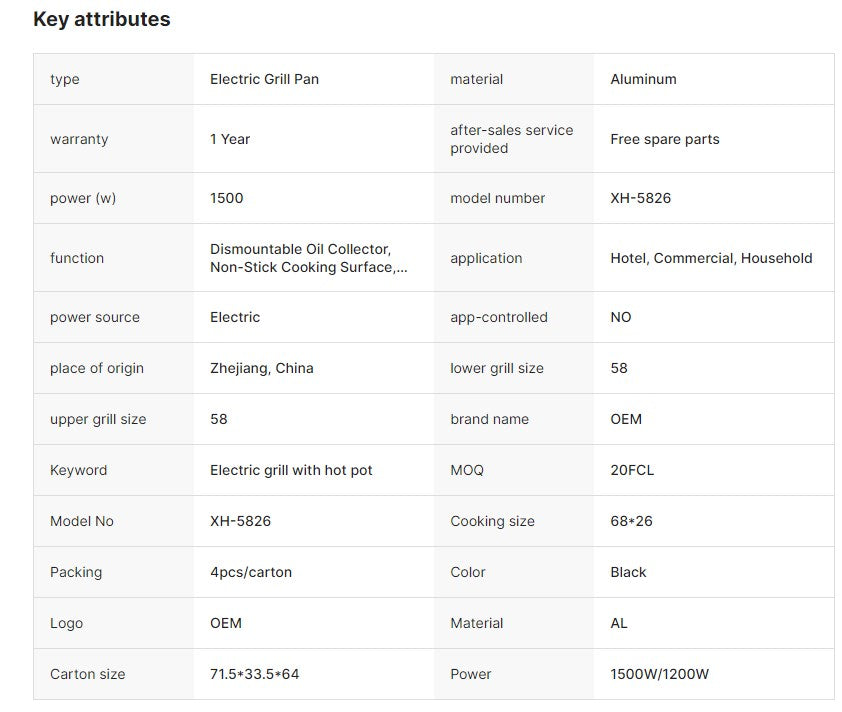842x712 pixels.
Task: Click the brand name OEM value
Action: point(626,419)
